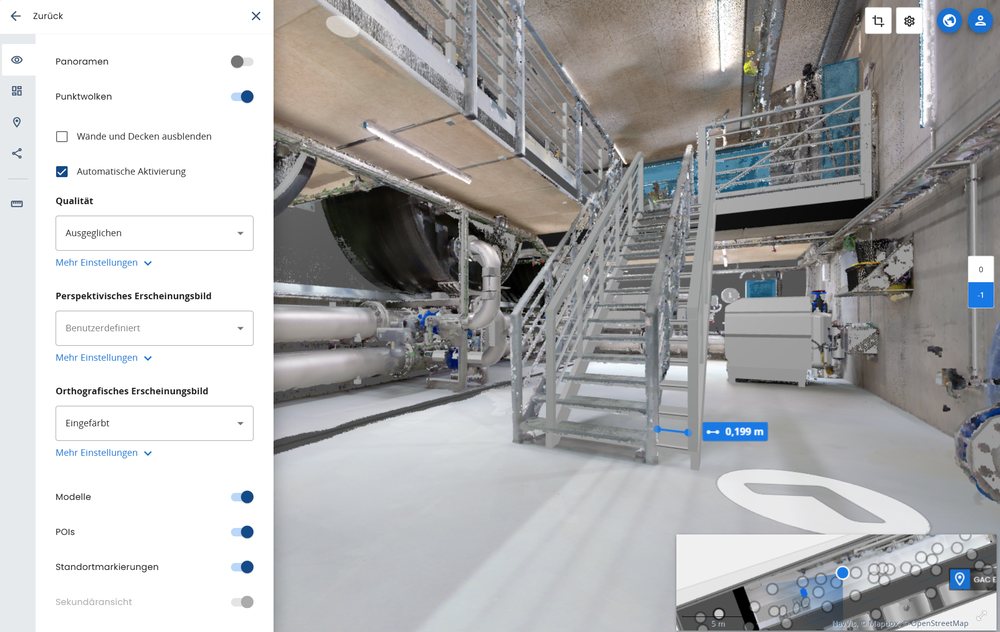Select floor level 0
The width and height of the screenshot is (1000, 632).
click(981, 270)
